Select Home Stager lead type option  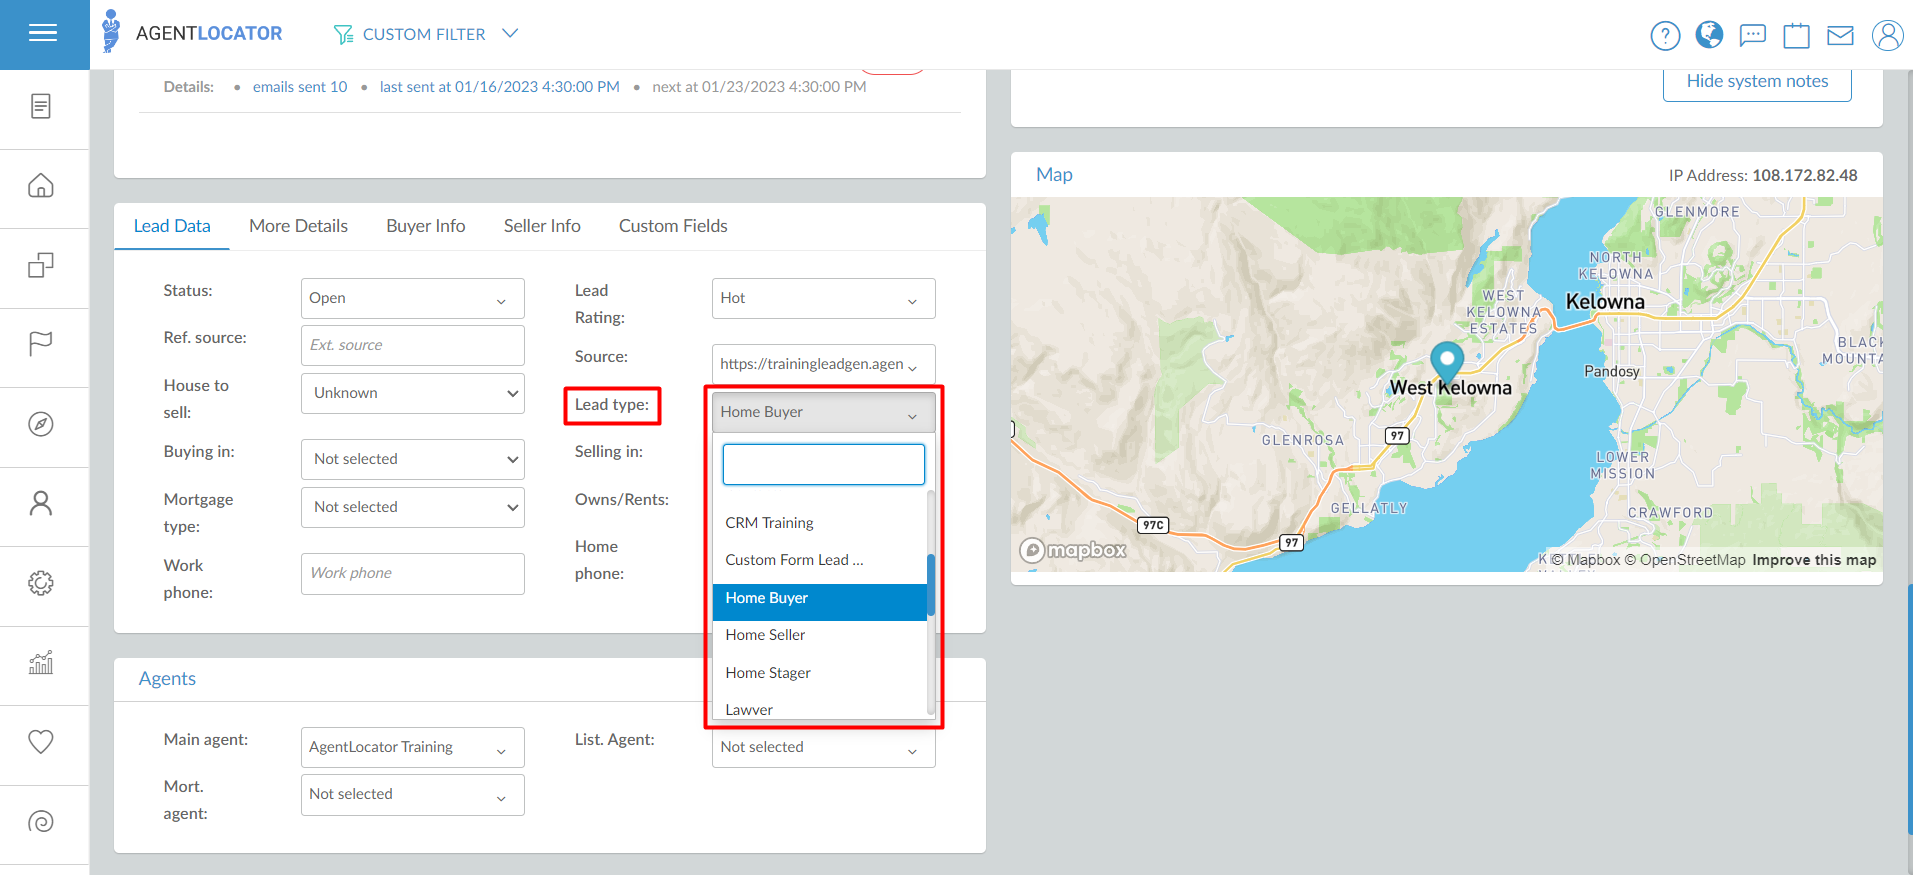[820, 673]
